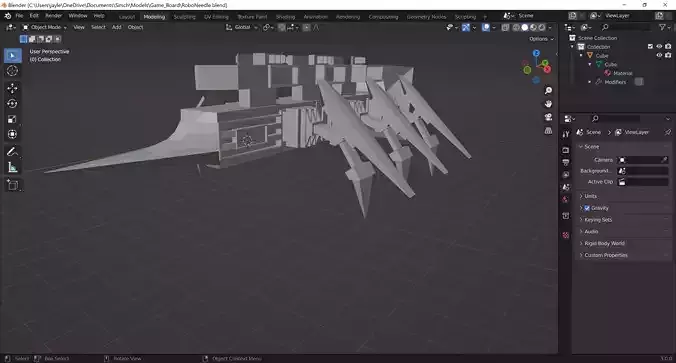
Task: Click the Blender logo menu icon
Action: pos(8,16)
